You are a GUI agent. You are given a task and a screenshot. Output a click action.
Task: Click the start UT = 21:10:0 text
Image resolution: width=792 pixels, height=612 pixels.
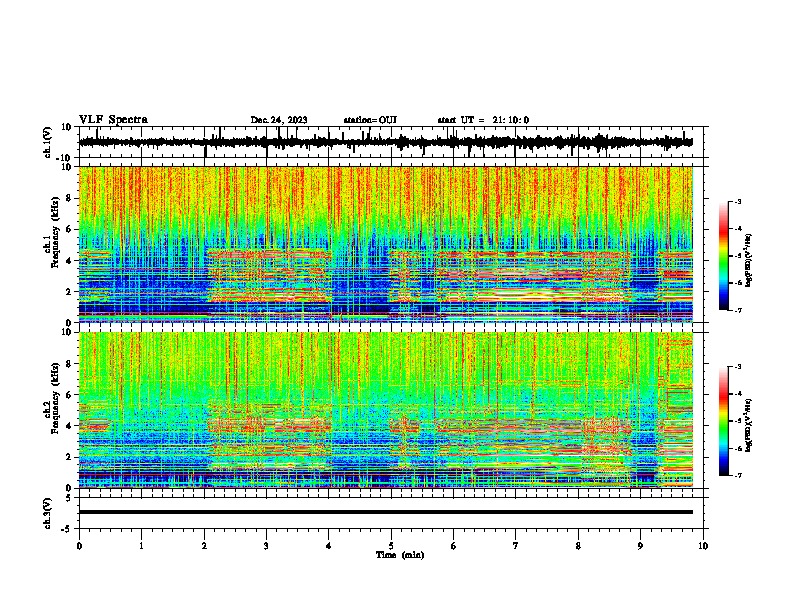pos(483,120)
